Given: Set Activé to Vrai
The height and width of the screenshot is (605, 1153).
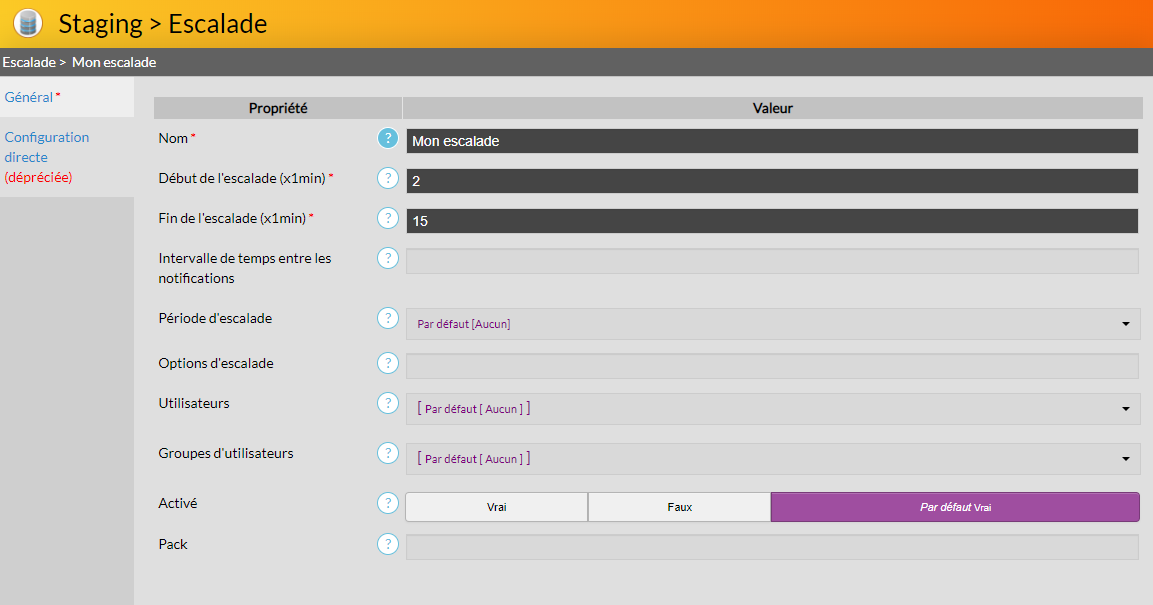Looking at the screenshot, I should pyautogui.click(x=496, y=507).
